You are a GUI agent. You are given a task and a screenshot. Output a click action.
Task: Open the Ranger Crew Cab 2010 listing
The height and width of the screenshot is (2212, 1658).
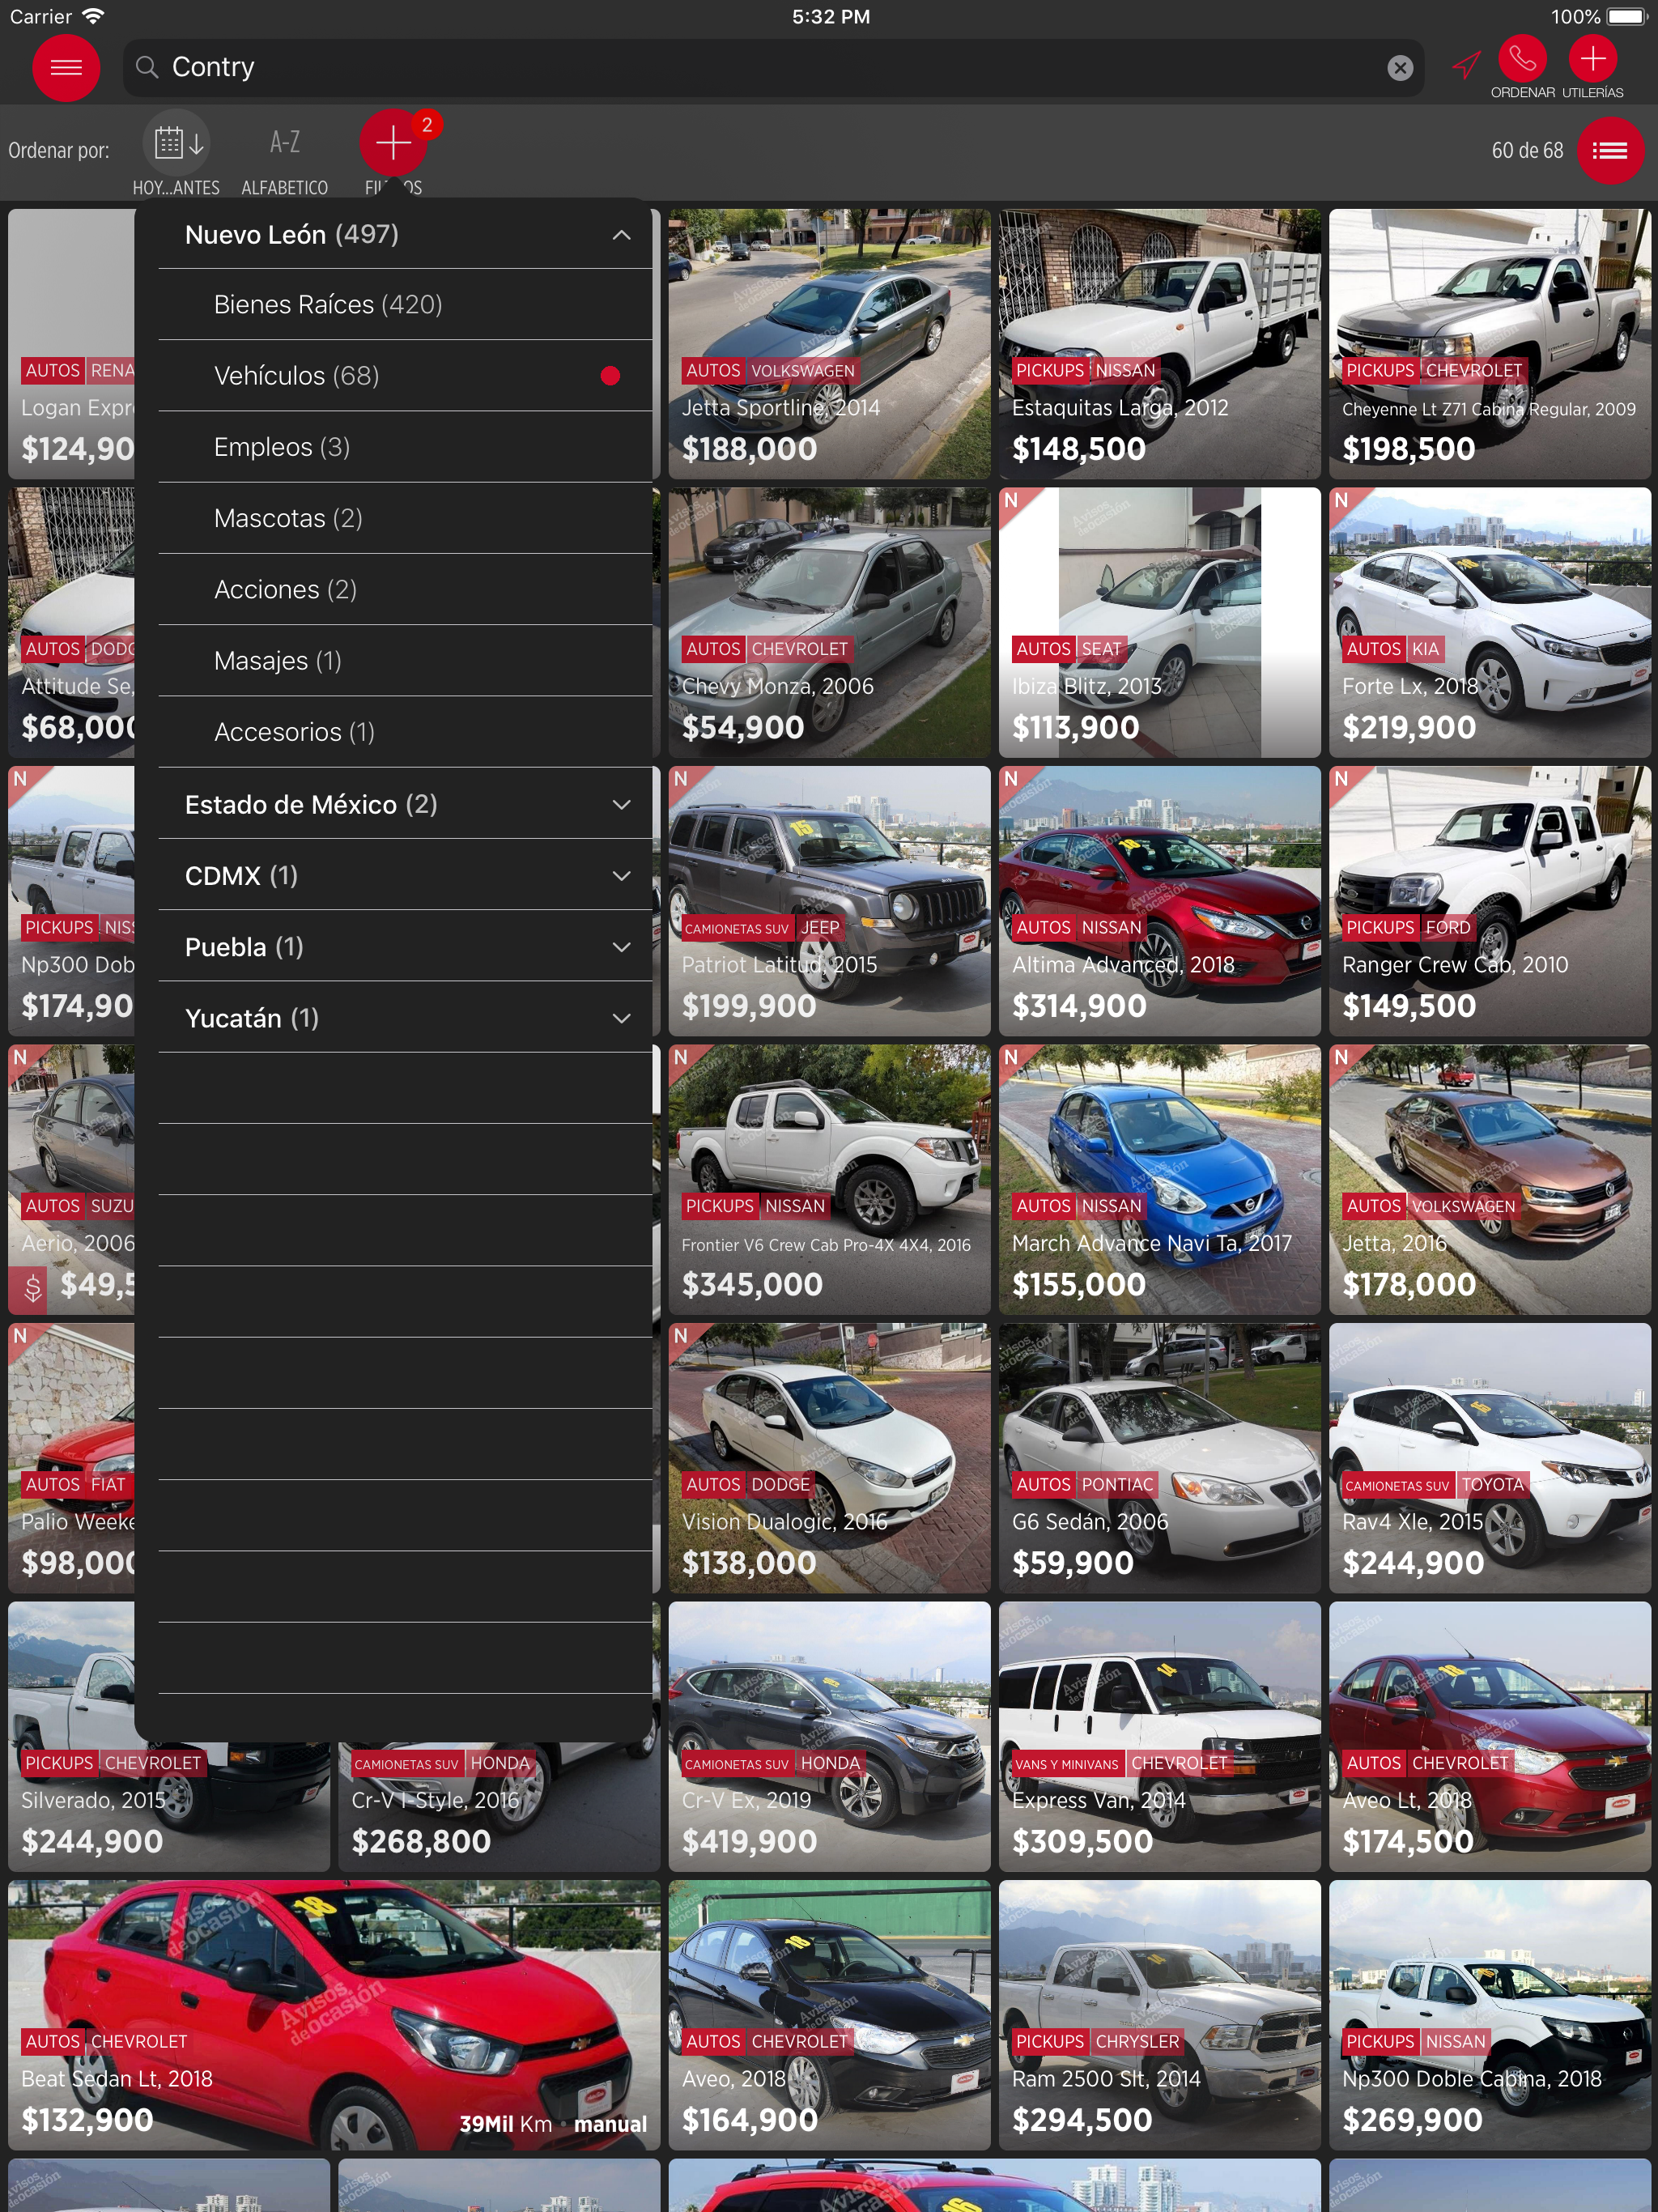pyautogui.click(x=1490, y=901)
